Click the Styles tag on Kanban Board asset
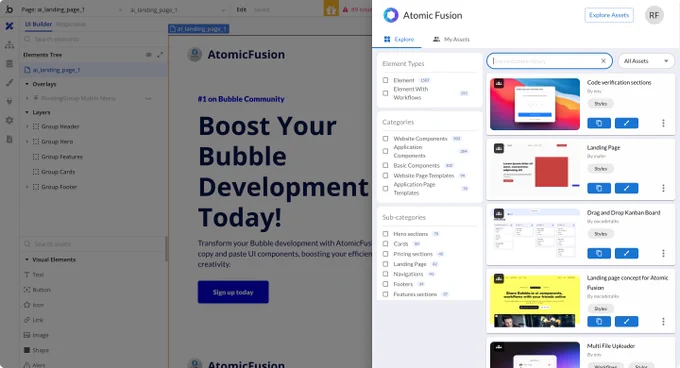680x368 pixels. click(601, 234)
